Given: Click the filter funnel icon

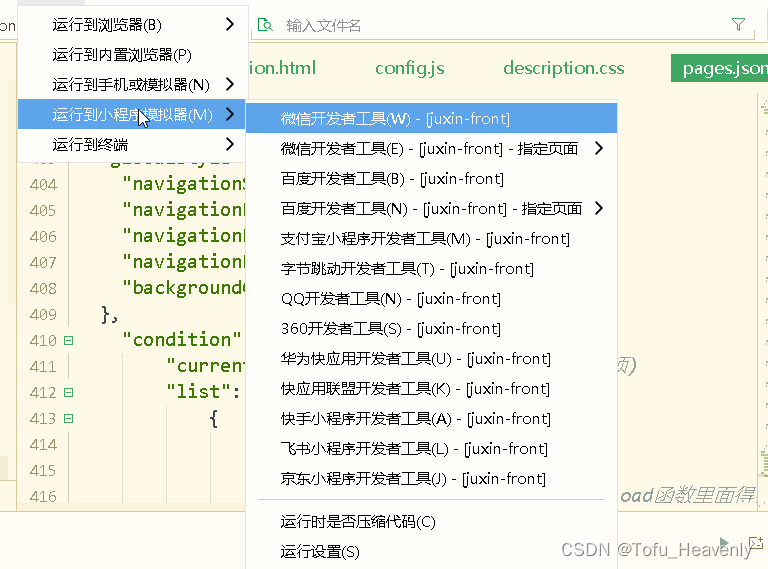Looking at the screenshot, I should pos(738,24).
